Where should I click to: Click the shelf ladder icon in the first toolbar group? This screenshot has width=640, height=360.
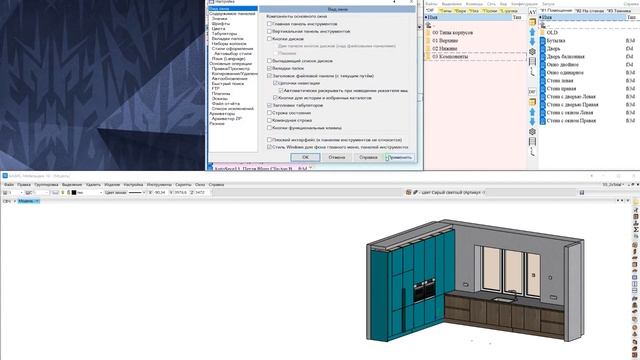532,62
